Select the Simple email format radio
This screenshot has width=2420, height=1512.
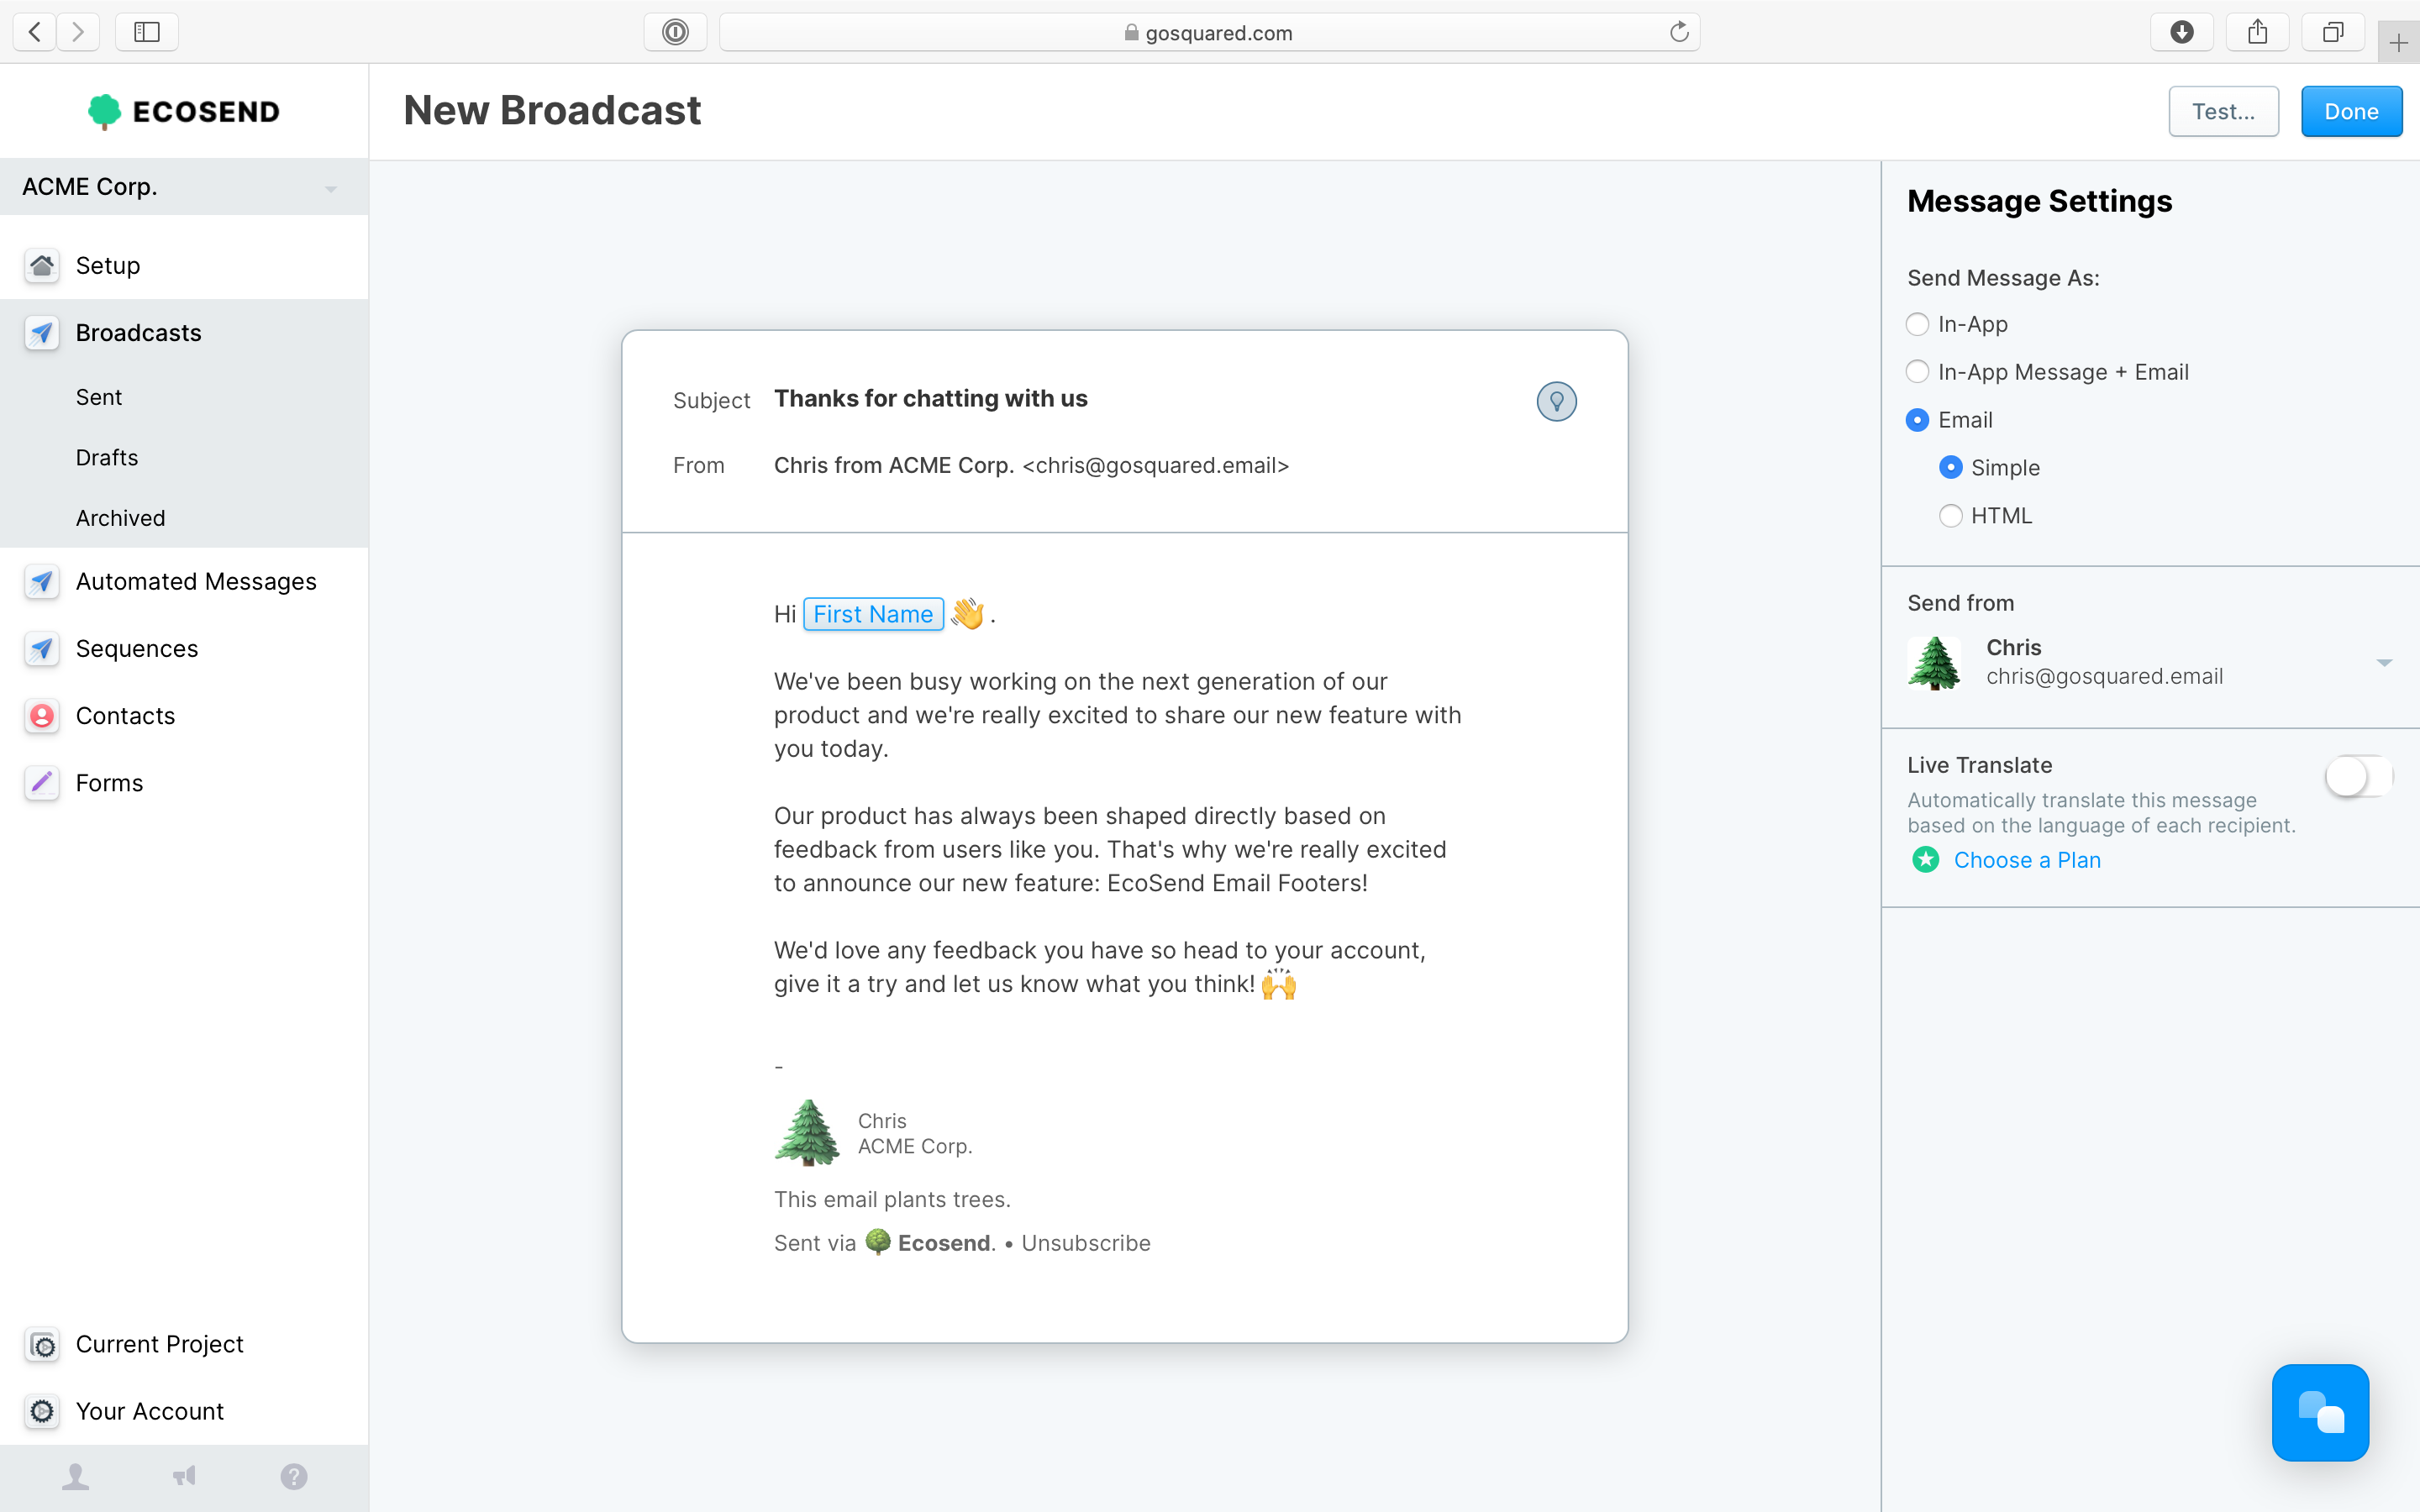tap(1950, 467)
